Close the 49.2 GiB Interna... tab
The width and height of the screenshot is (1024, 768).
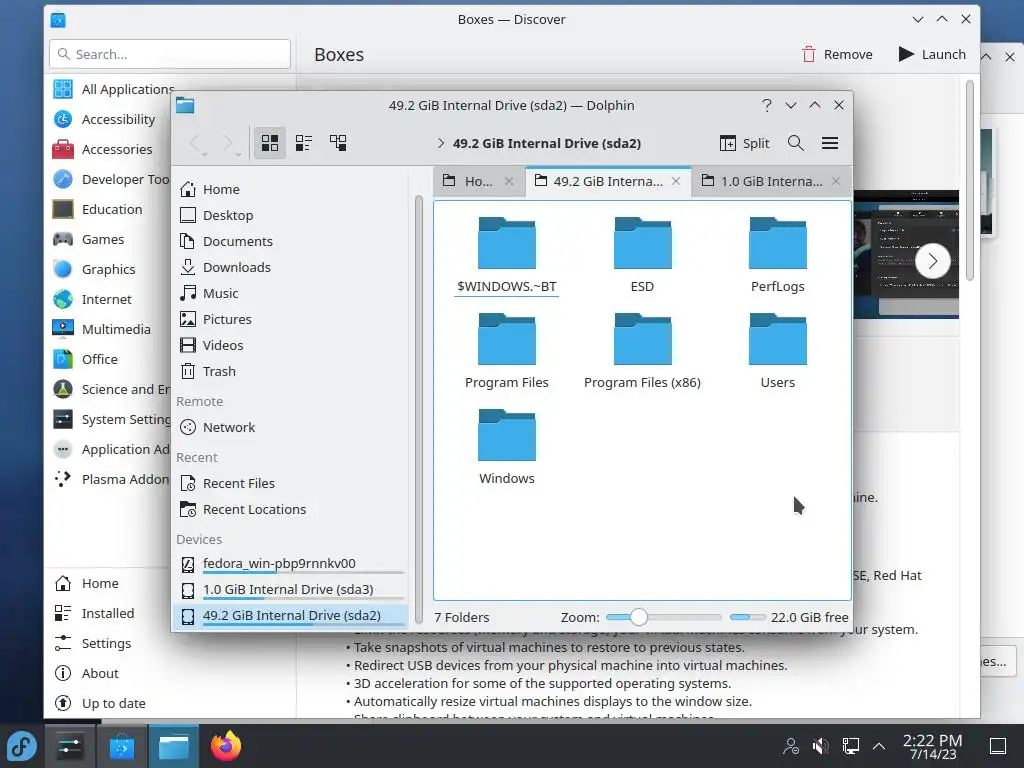coord(676,181)
